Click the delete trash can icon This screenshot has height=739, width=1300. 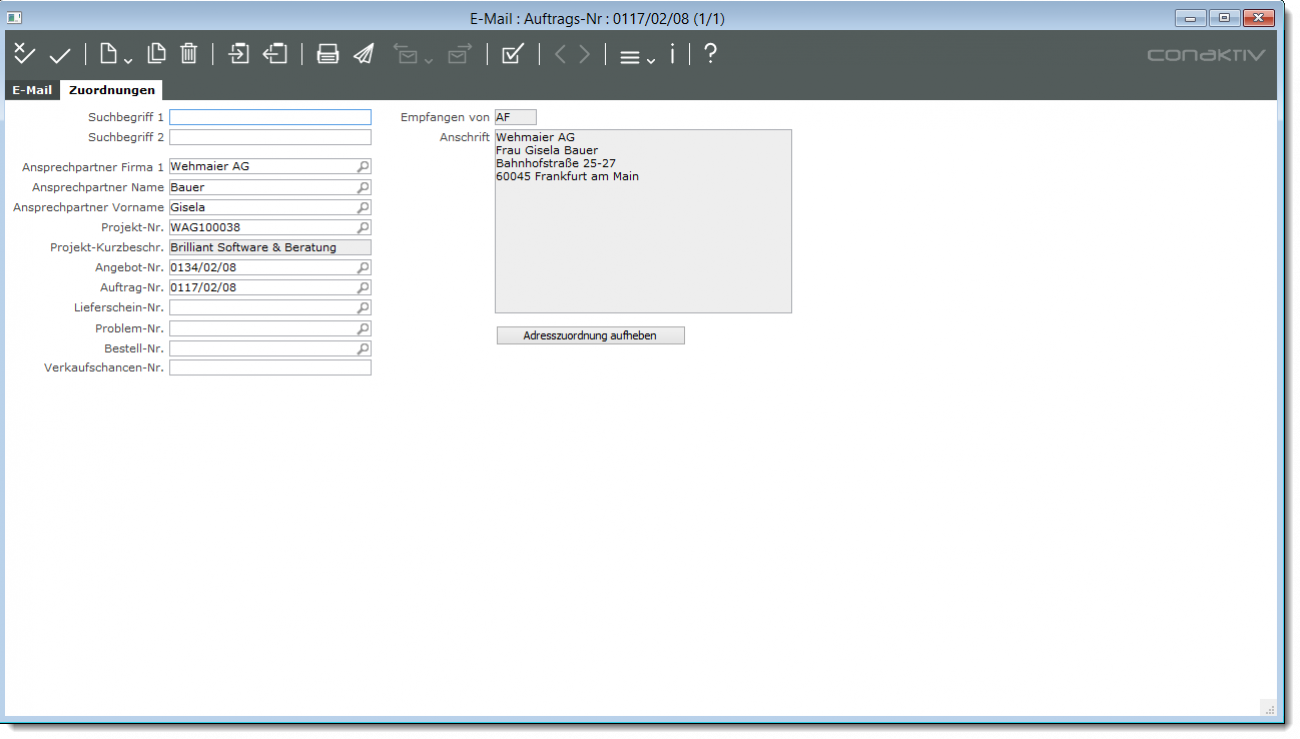pos(189,55)
